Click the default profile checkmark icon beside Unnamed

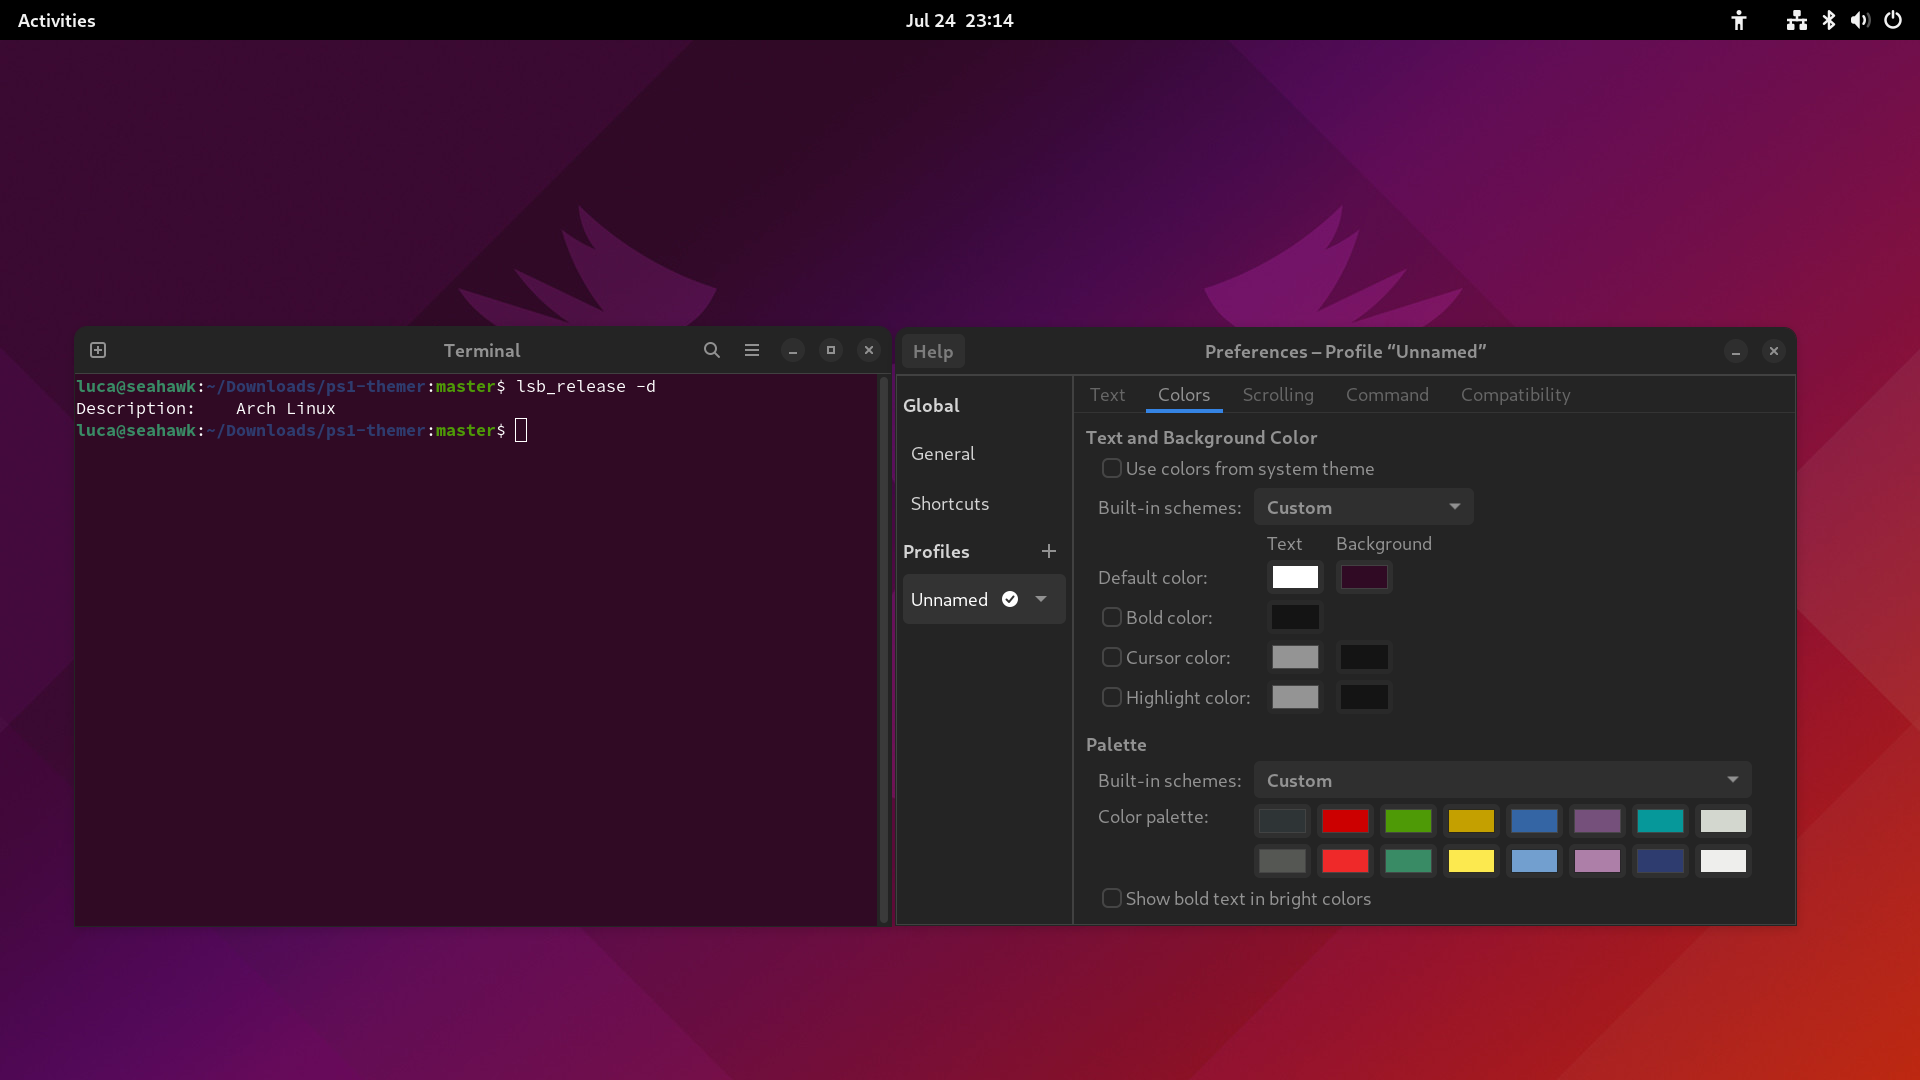click(1010, 599)
